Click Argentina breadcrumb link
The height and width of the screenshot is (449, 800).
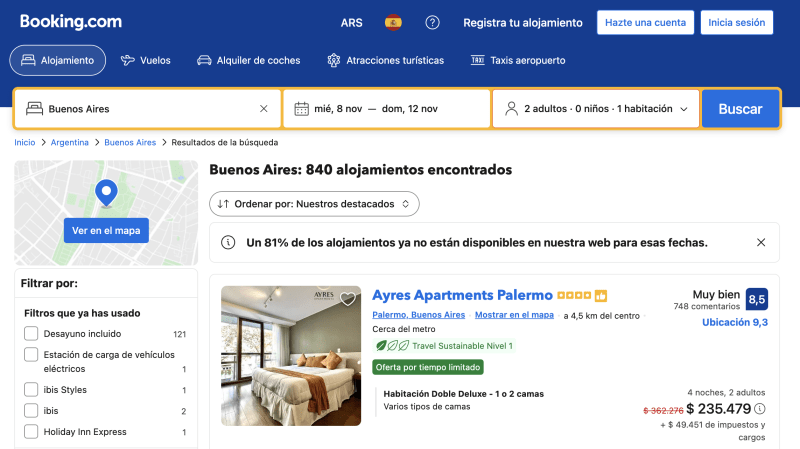tap(69, 142)
